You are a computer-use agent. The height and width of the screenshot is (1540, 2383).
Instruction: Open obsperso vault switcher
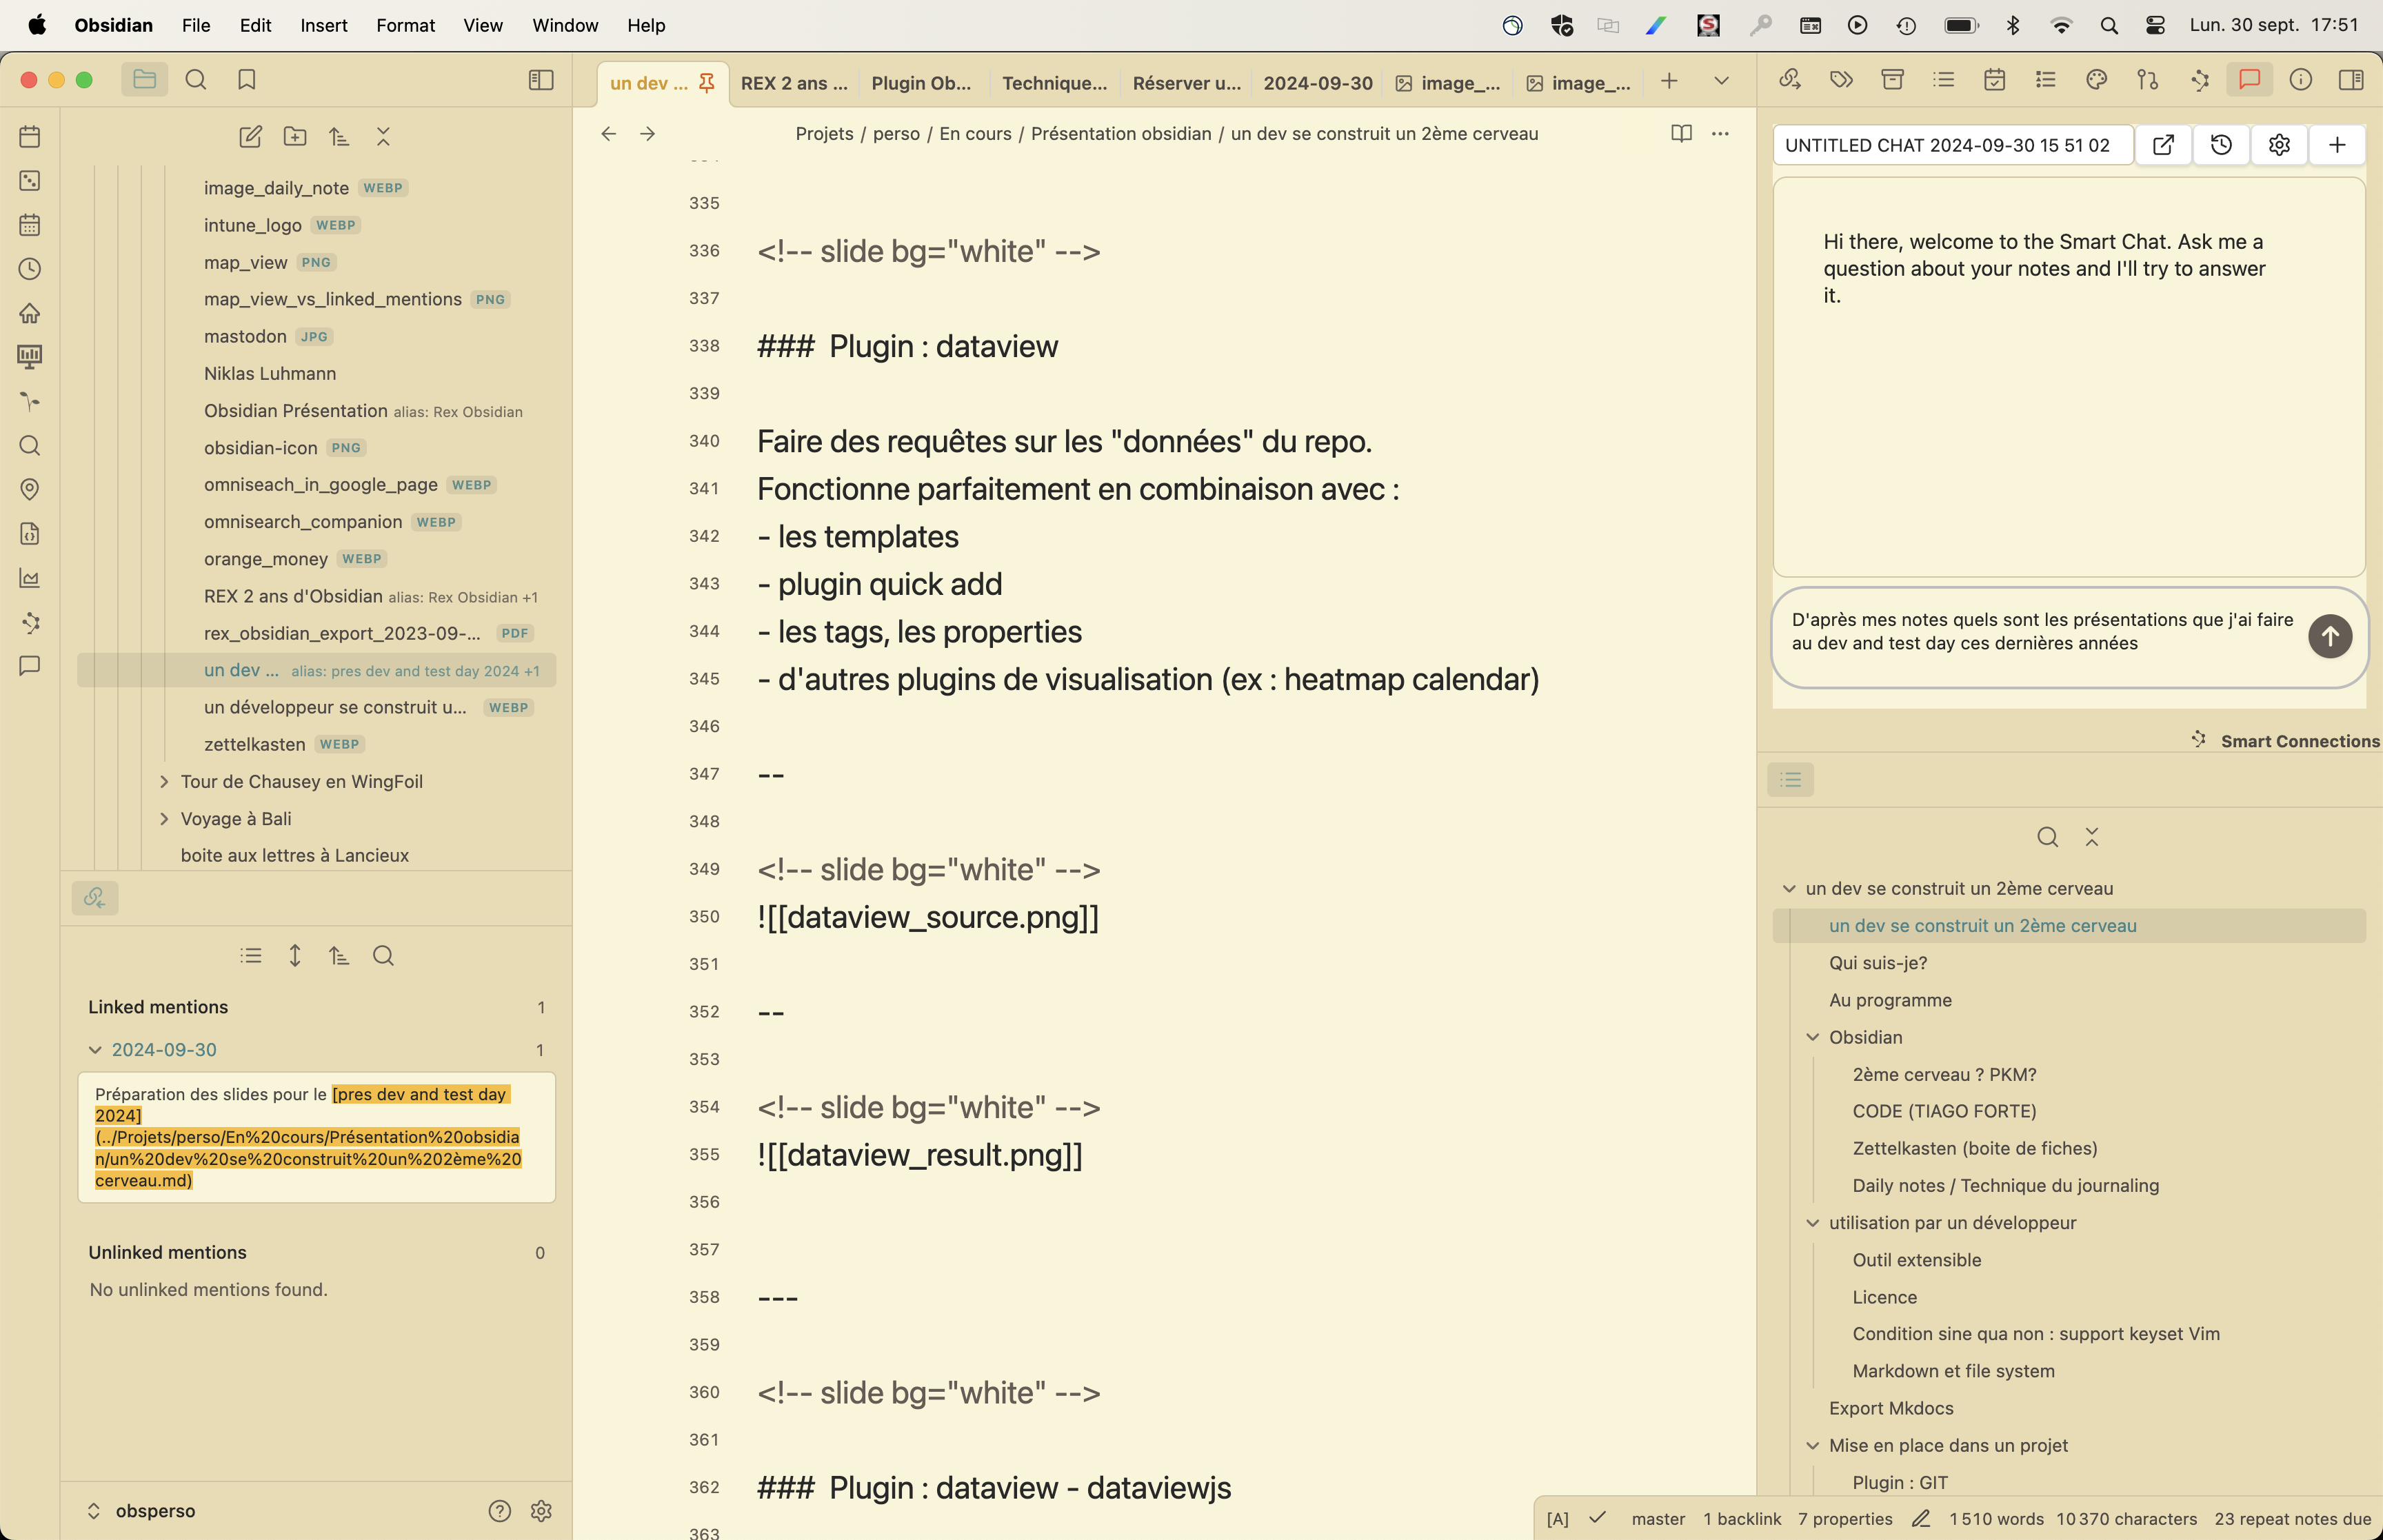pos(155,1511)
